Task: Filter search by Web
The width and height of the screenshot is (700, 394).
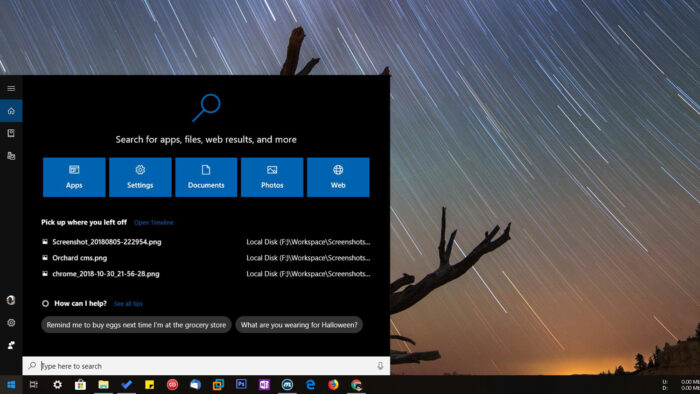Action: (x=338, y=177)
